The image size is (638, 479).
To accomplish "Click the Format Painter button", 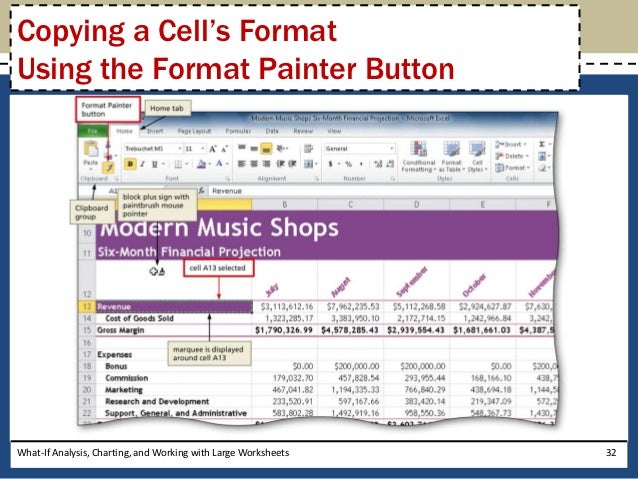I will coord(108,167).
